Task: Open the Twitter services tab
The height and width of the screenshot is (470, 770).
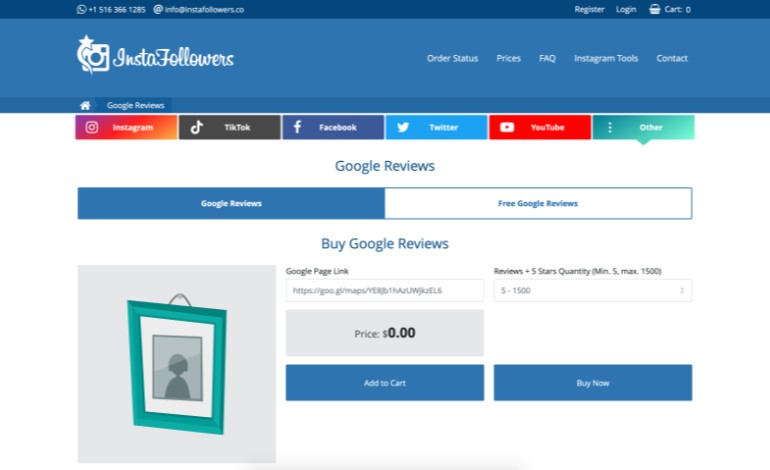Action: (x=437, y=127)
